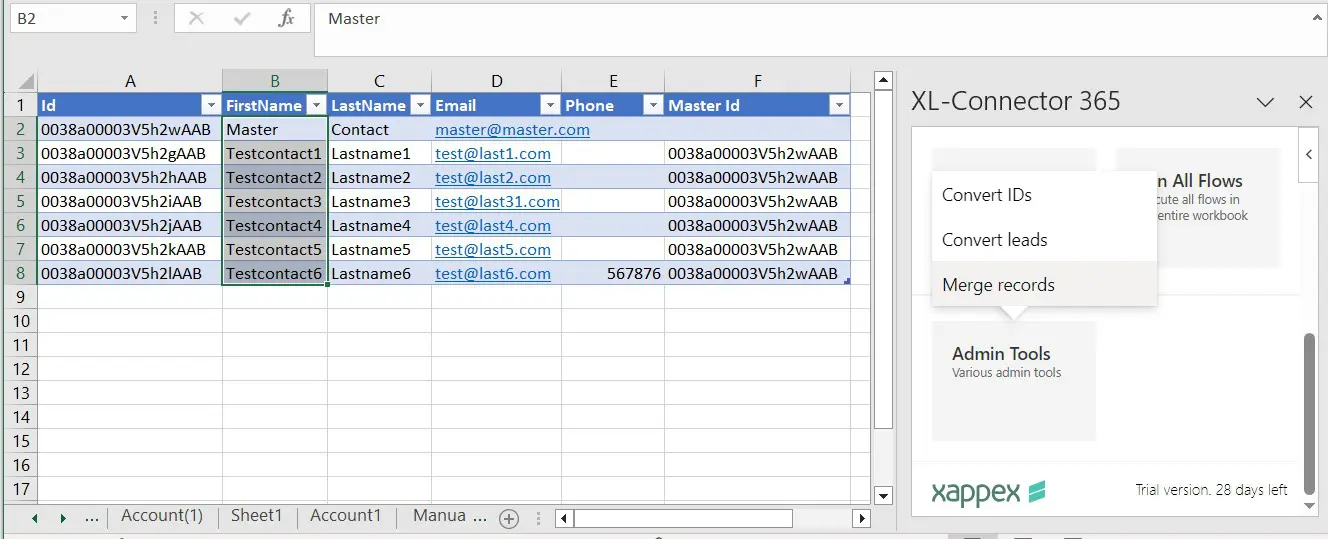Select Merge records menu item

pos(998,285)
